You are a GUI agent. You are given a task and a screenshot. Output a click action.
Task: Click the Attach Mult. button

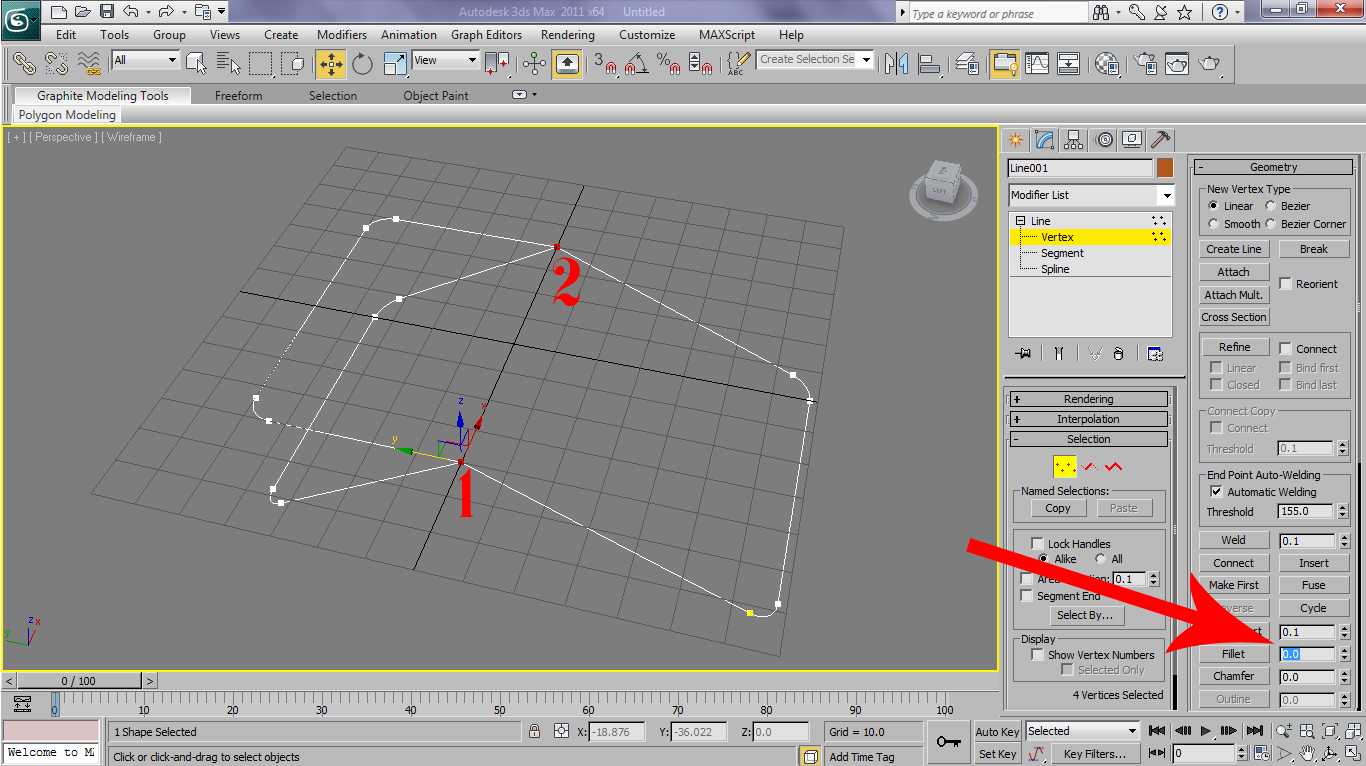(1234, 295)
